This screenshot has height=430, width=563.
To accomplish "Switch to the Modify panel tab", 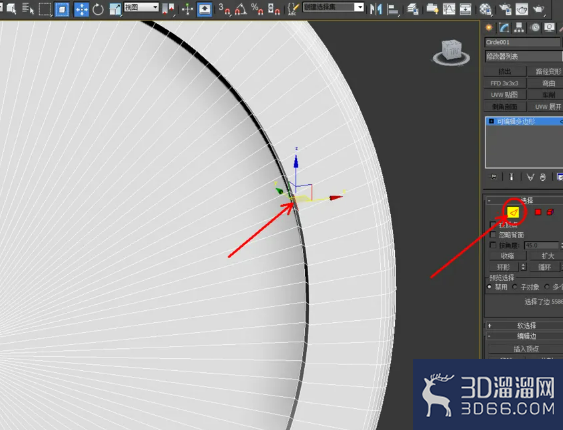I will pos(504,28).
